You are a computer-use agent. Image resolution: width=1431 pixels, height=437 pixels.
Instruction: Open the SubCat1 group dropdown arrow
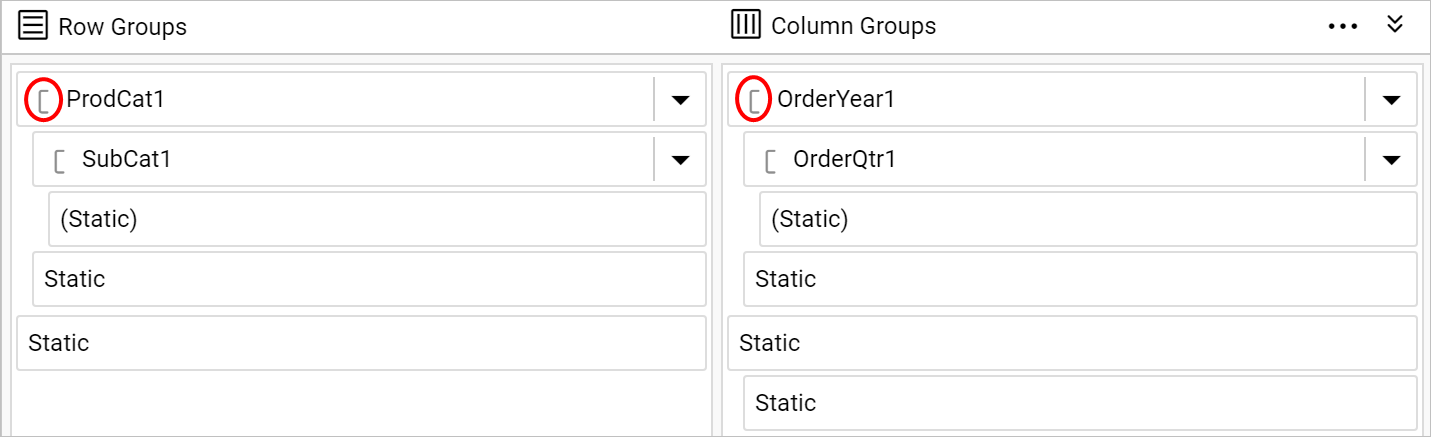pos(680,160)
